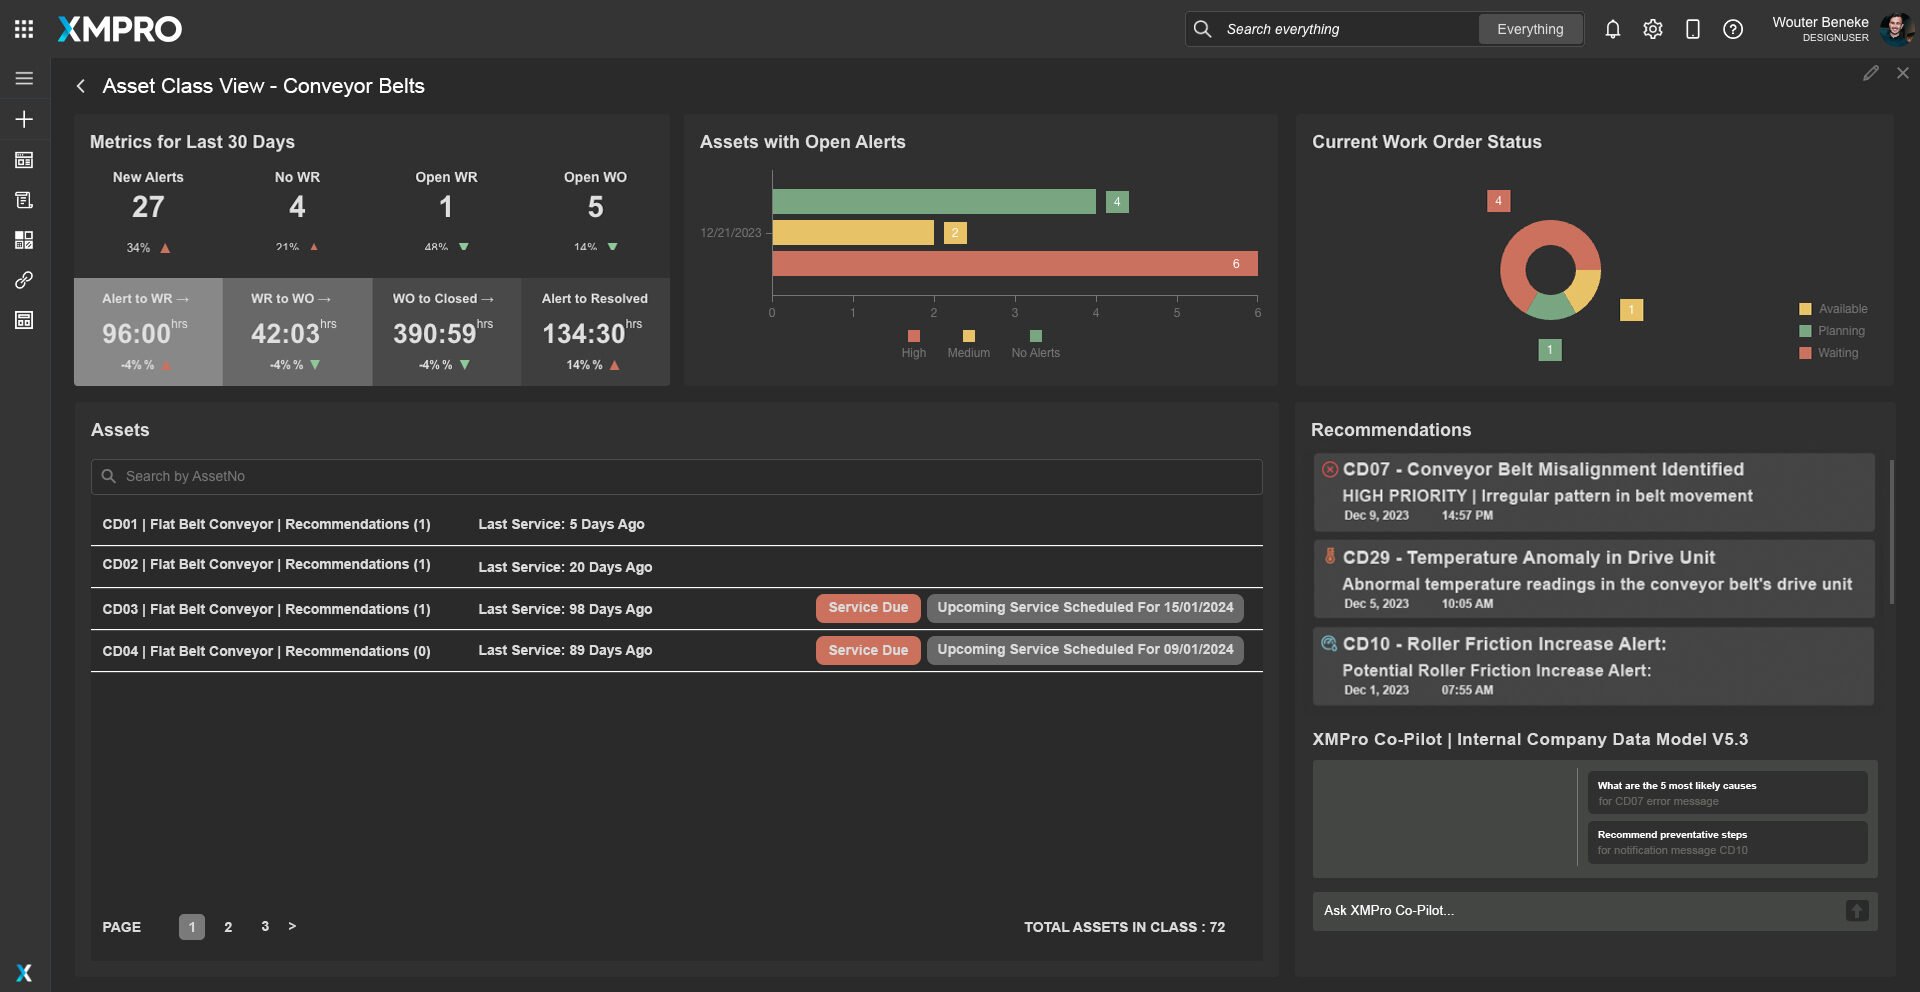Toggle the Medium legend in alerts chart
The image size is (1920, 992).
pyautogui.click(x=968, y=344)
